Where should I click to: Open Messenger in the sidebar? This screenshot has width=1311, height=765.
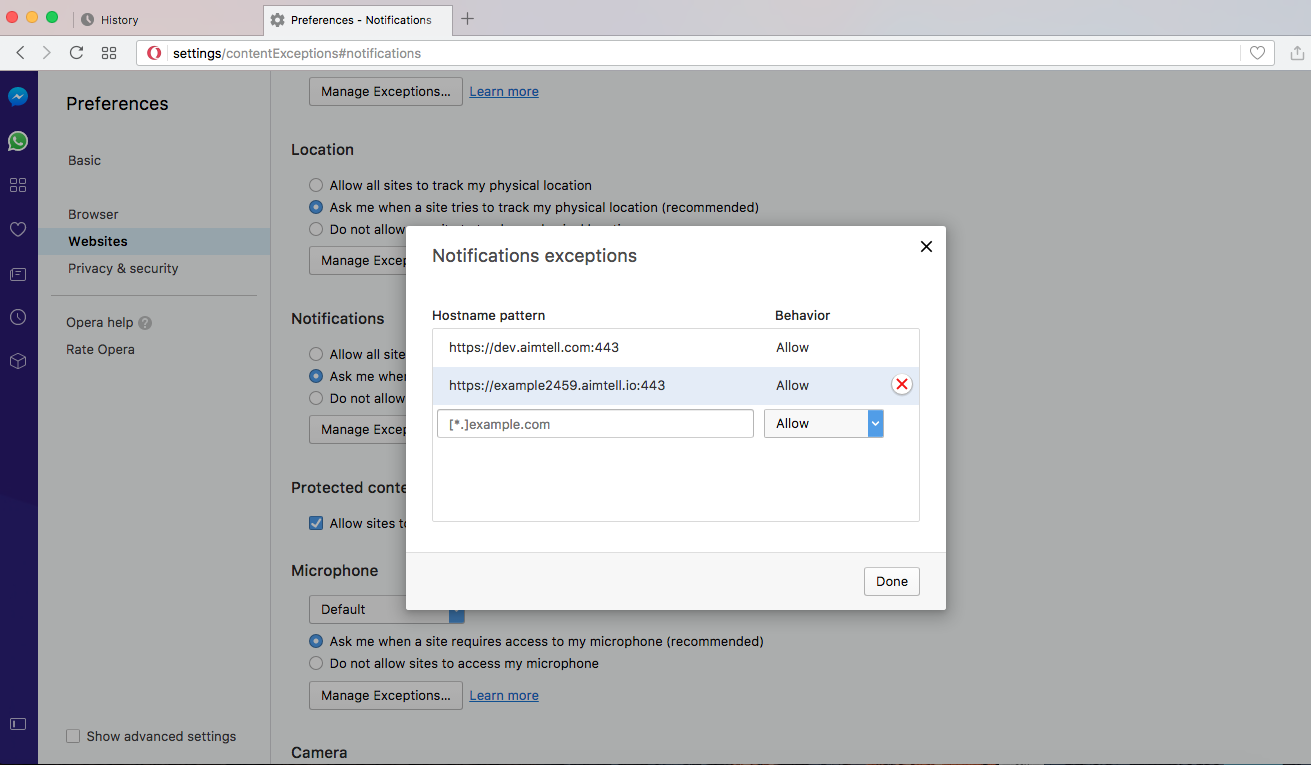click(18, 97)
